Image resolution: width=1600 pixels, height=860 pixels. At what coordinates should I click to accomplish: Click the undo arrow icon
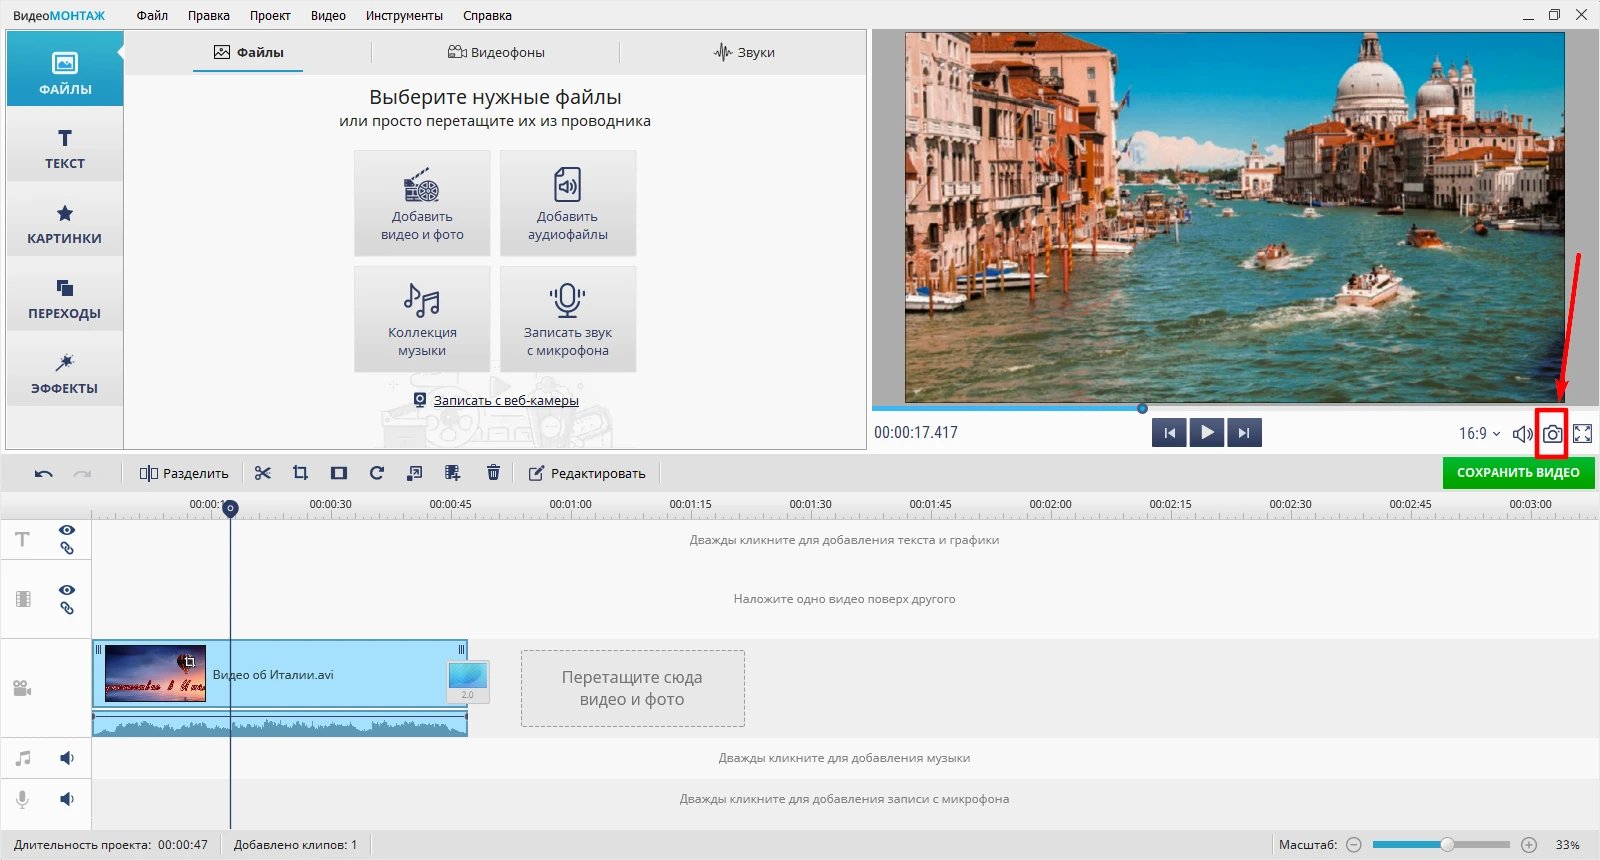tap(43, 474)
